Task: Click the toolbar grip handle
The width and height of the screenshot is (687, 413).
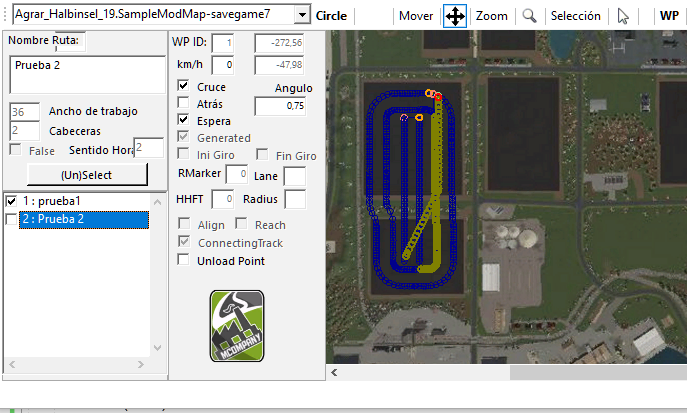Action: coord(5,15)
